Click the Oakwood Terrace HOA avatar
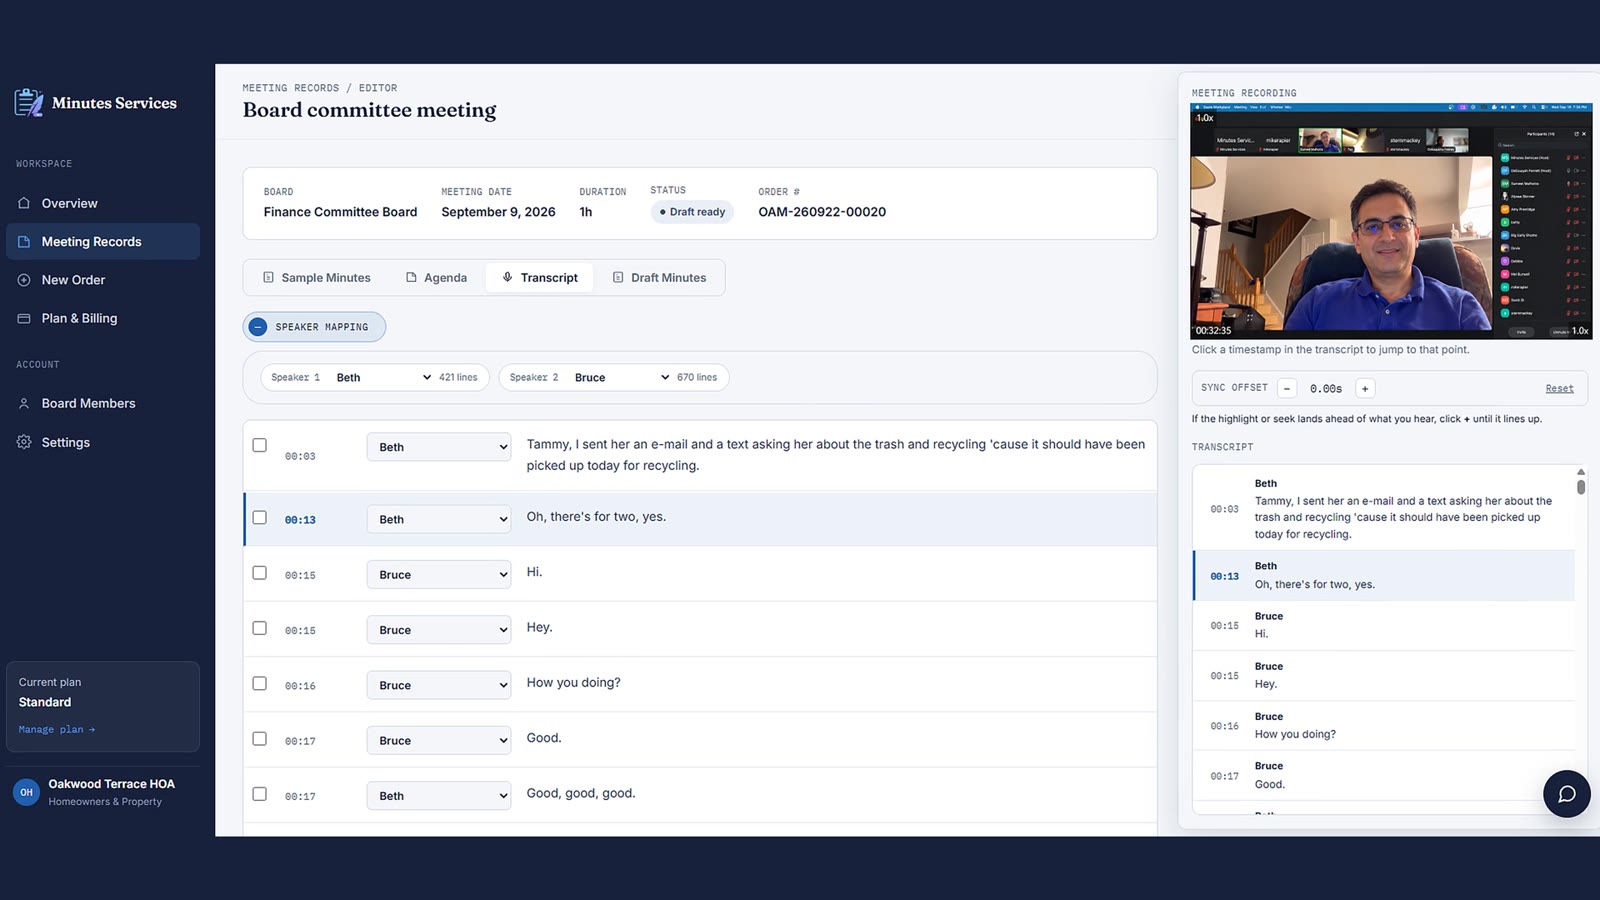 (26, 792)
